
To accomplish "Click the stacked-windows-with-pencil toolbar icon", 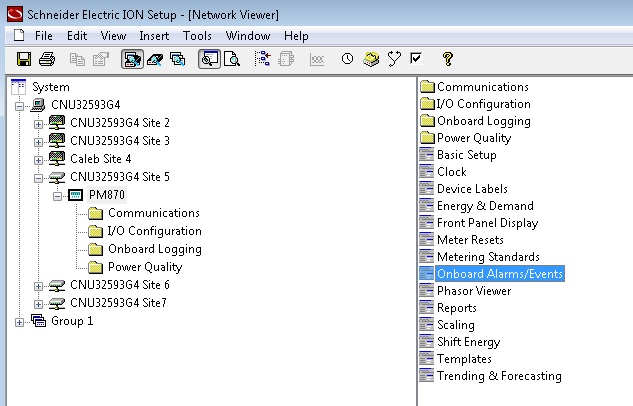I will (178, 59).
